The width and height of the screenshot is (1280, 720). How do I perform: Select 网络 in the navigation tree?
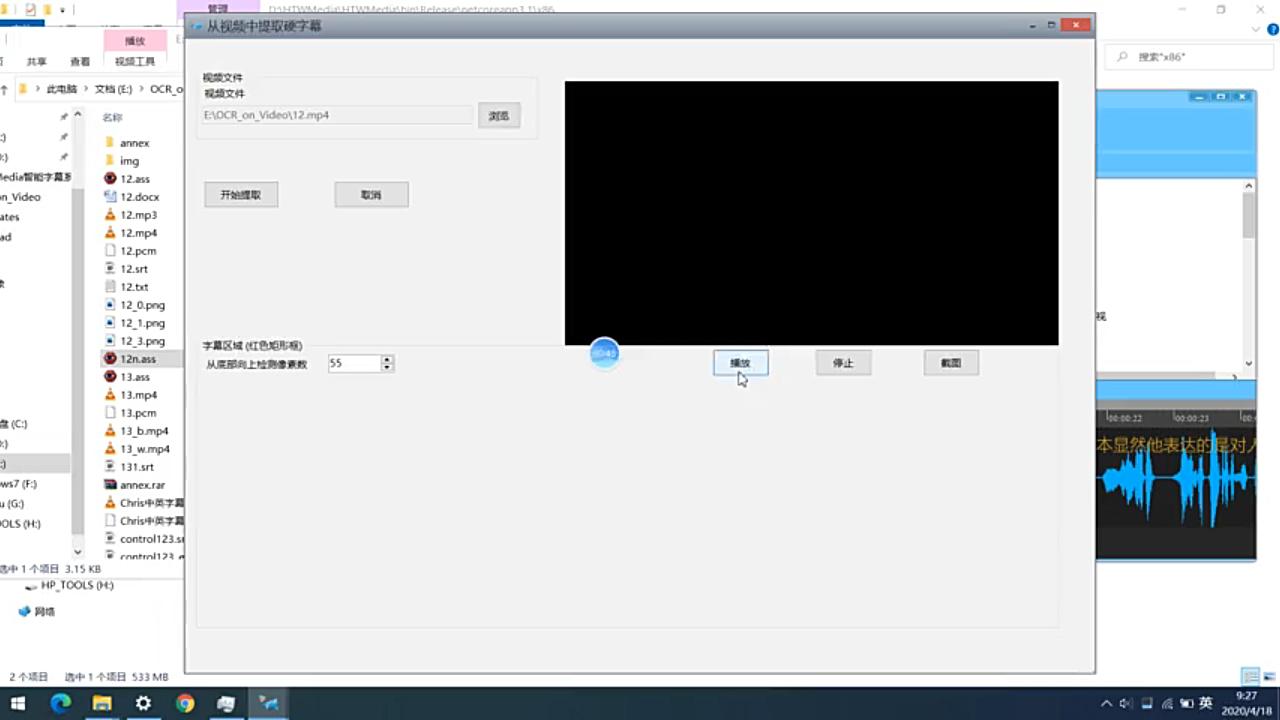pos(37,611)
